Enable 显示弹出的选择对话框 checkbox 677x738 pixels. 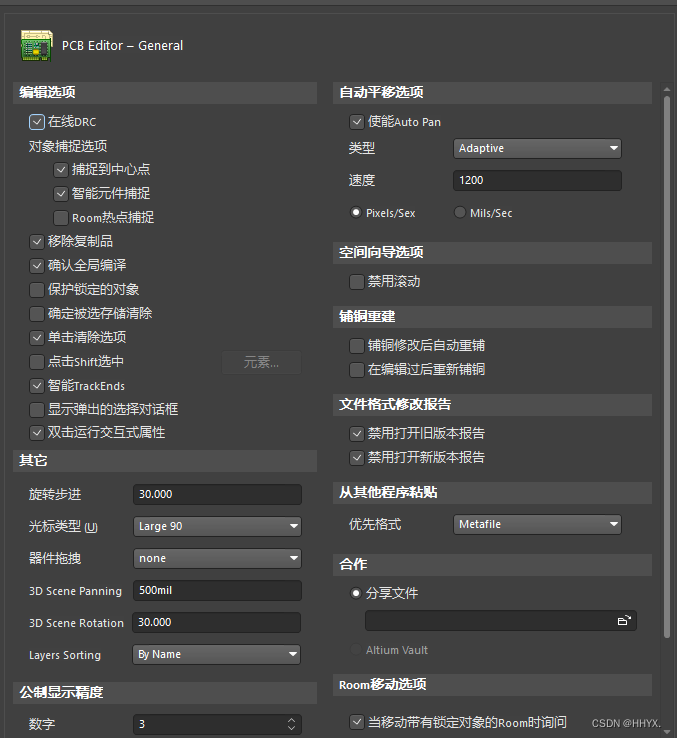pyautogui.click(x=37, y=409)
